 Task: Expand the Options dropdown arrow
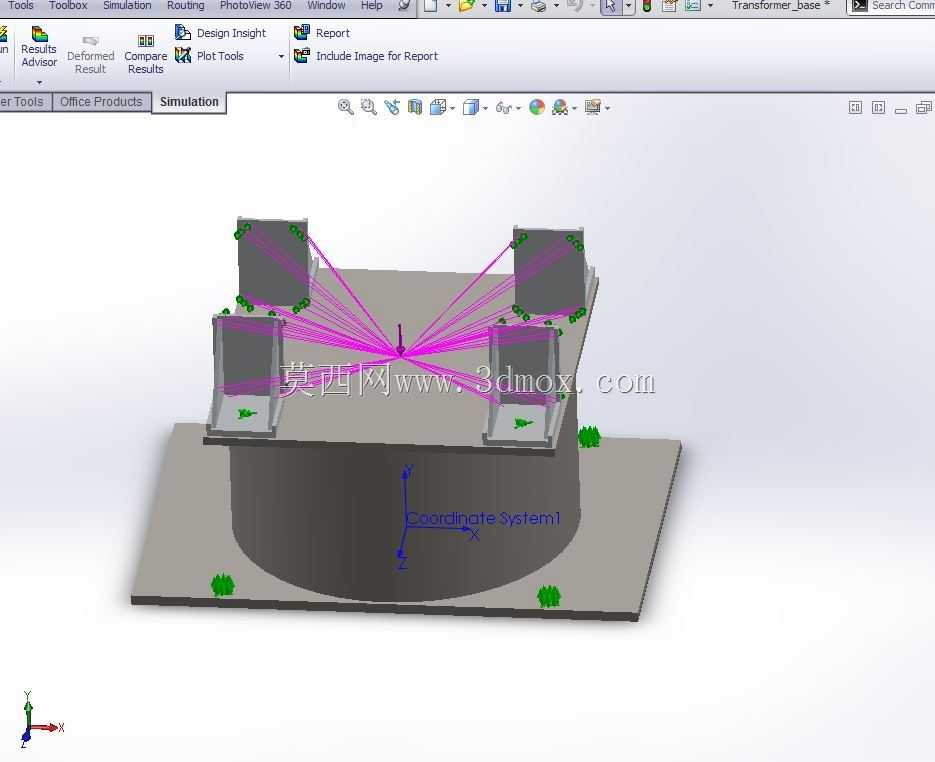click(710, 6)
